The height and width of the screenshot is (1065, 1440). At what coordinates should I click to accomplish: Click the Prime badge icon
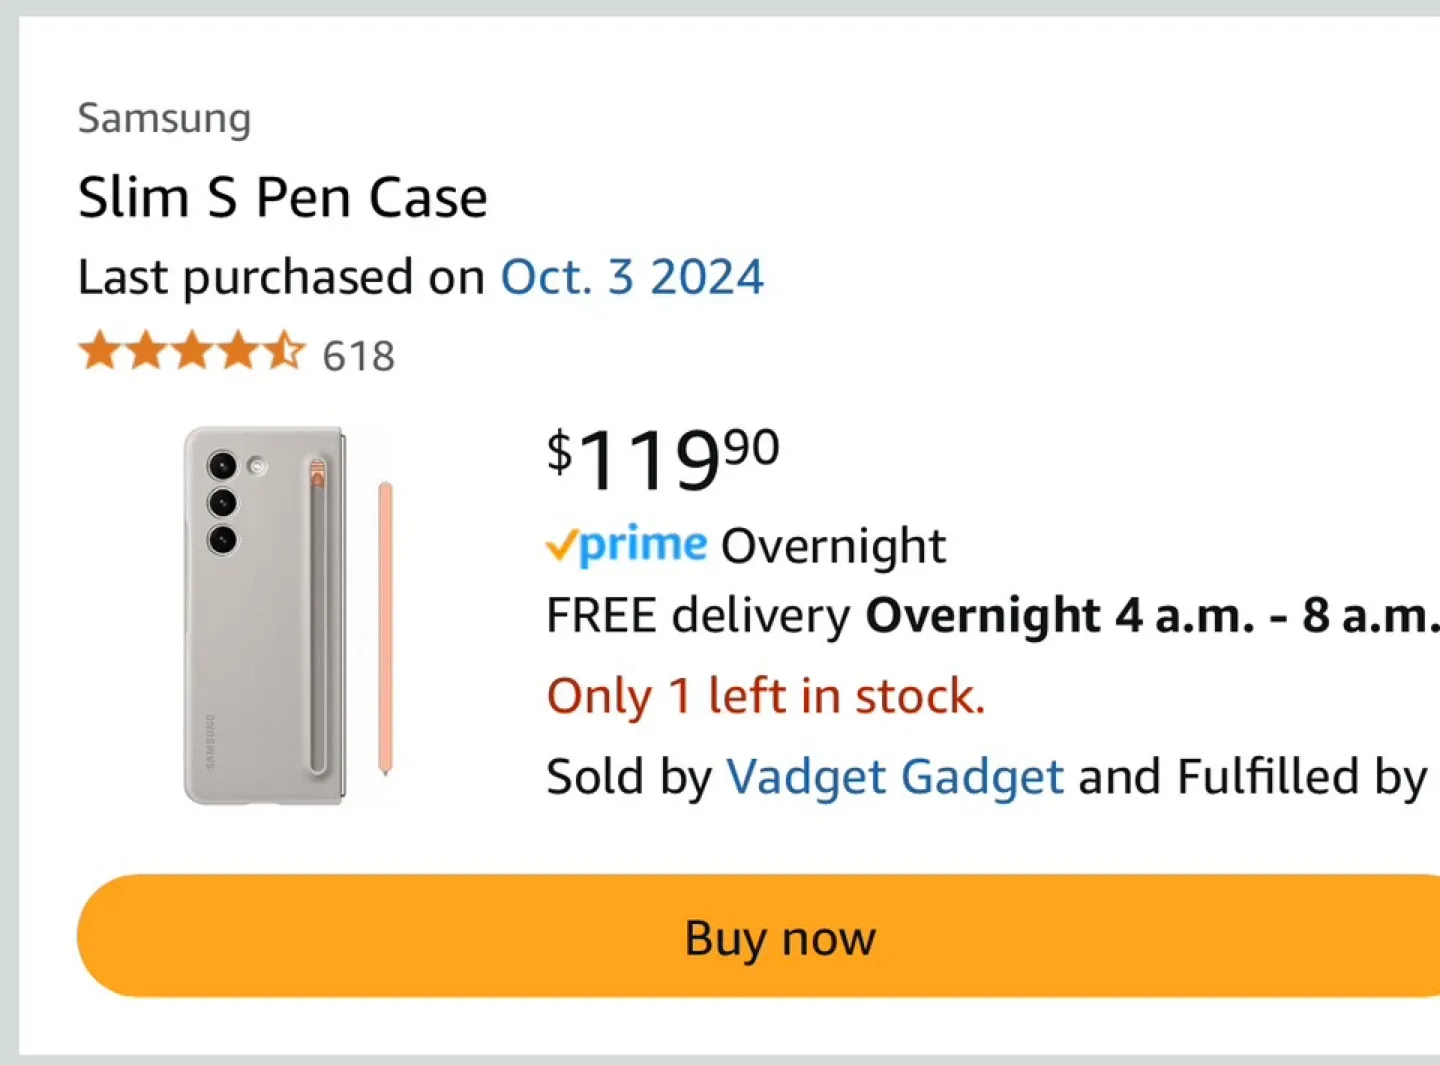624,545
